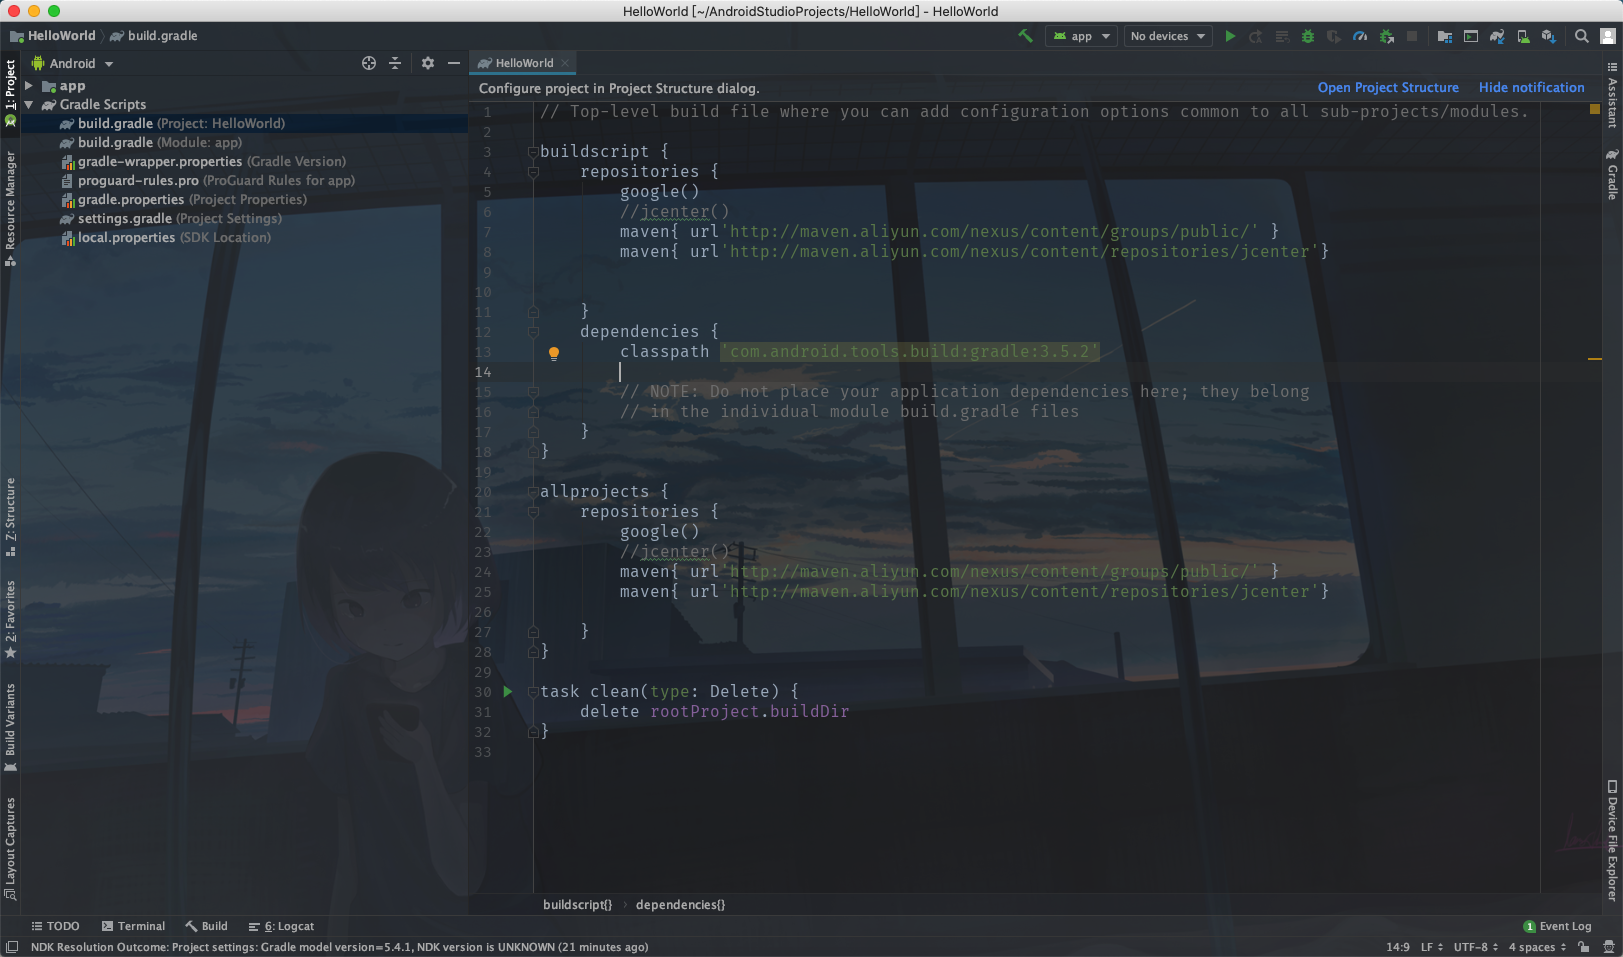Open the UTF-8 encoding selector
The height and width of the screenshot is (957, 1623).
pyautogui.click(x=1475, y=947)
